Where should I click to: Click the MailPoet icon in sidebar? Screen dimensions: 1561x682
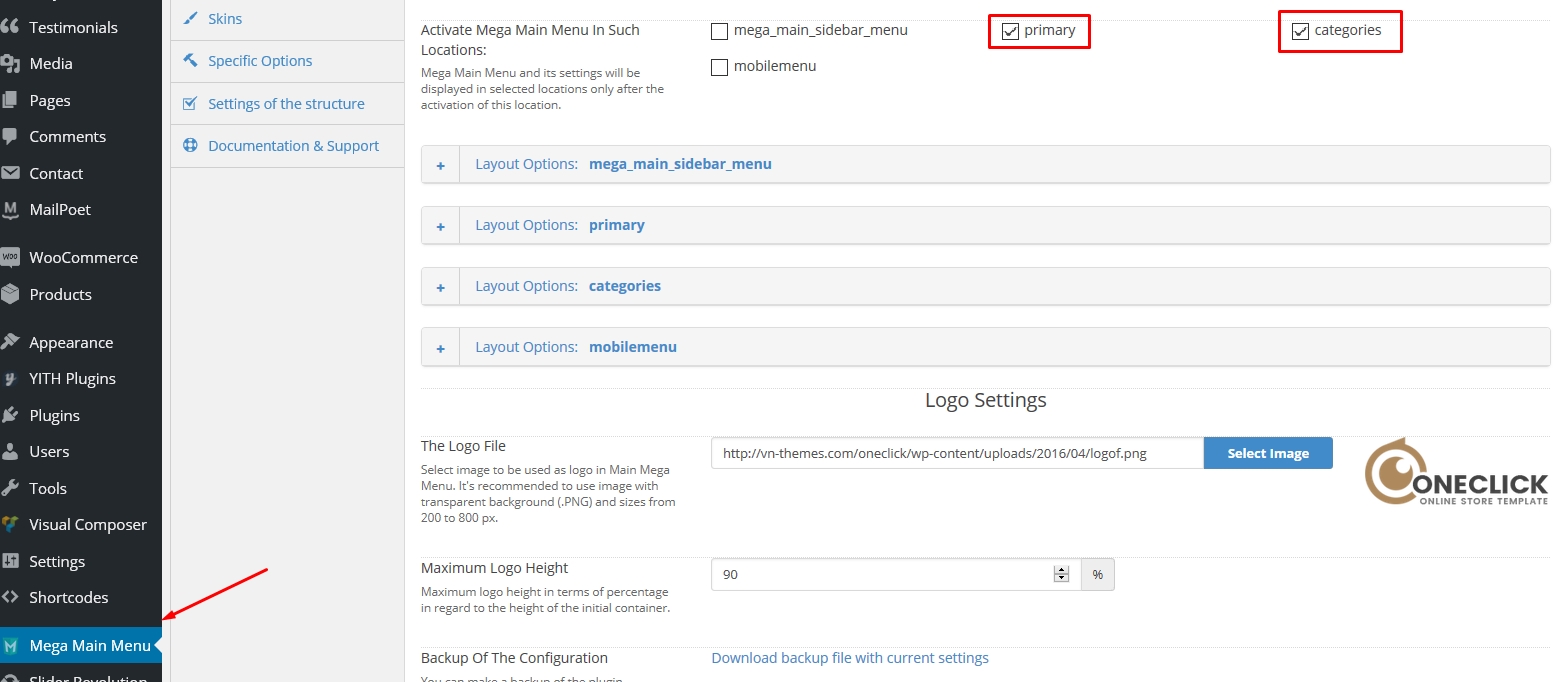coord(10,210)
